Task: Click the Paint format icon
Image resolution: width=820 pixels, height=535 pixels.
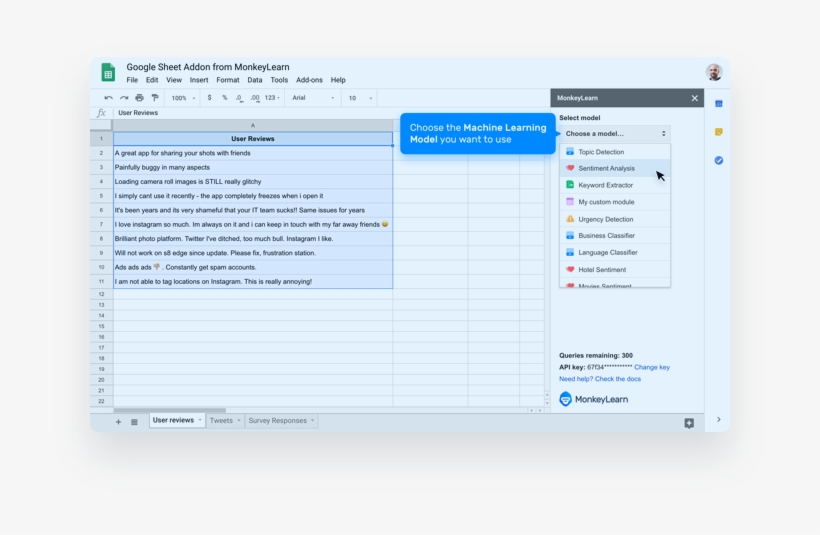Action: point(155,98)
